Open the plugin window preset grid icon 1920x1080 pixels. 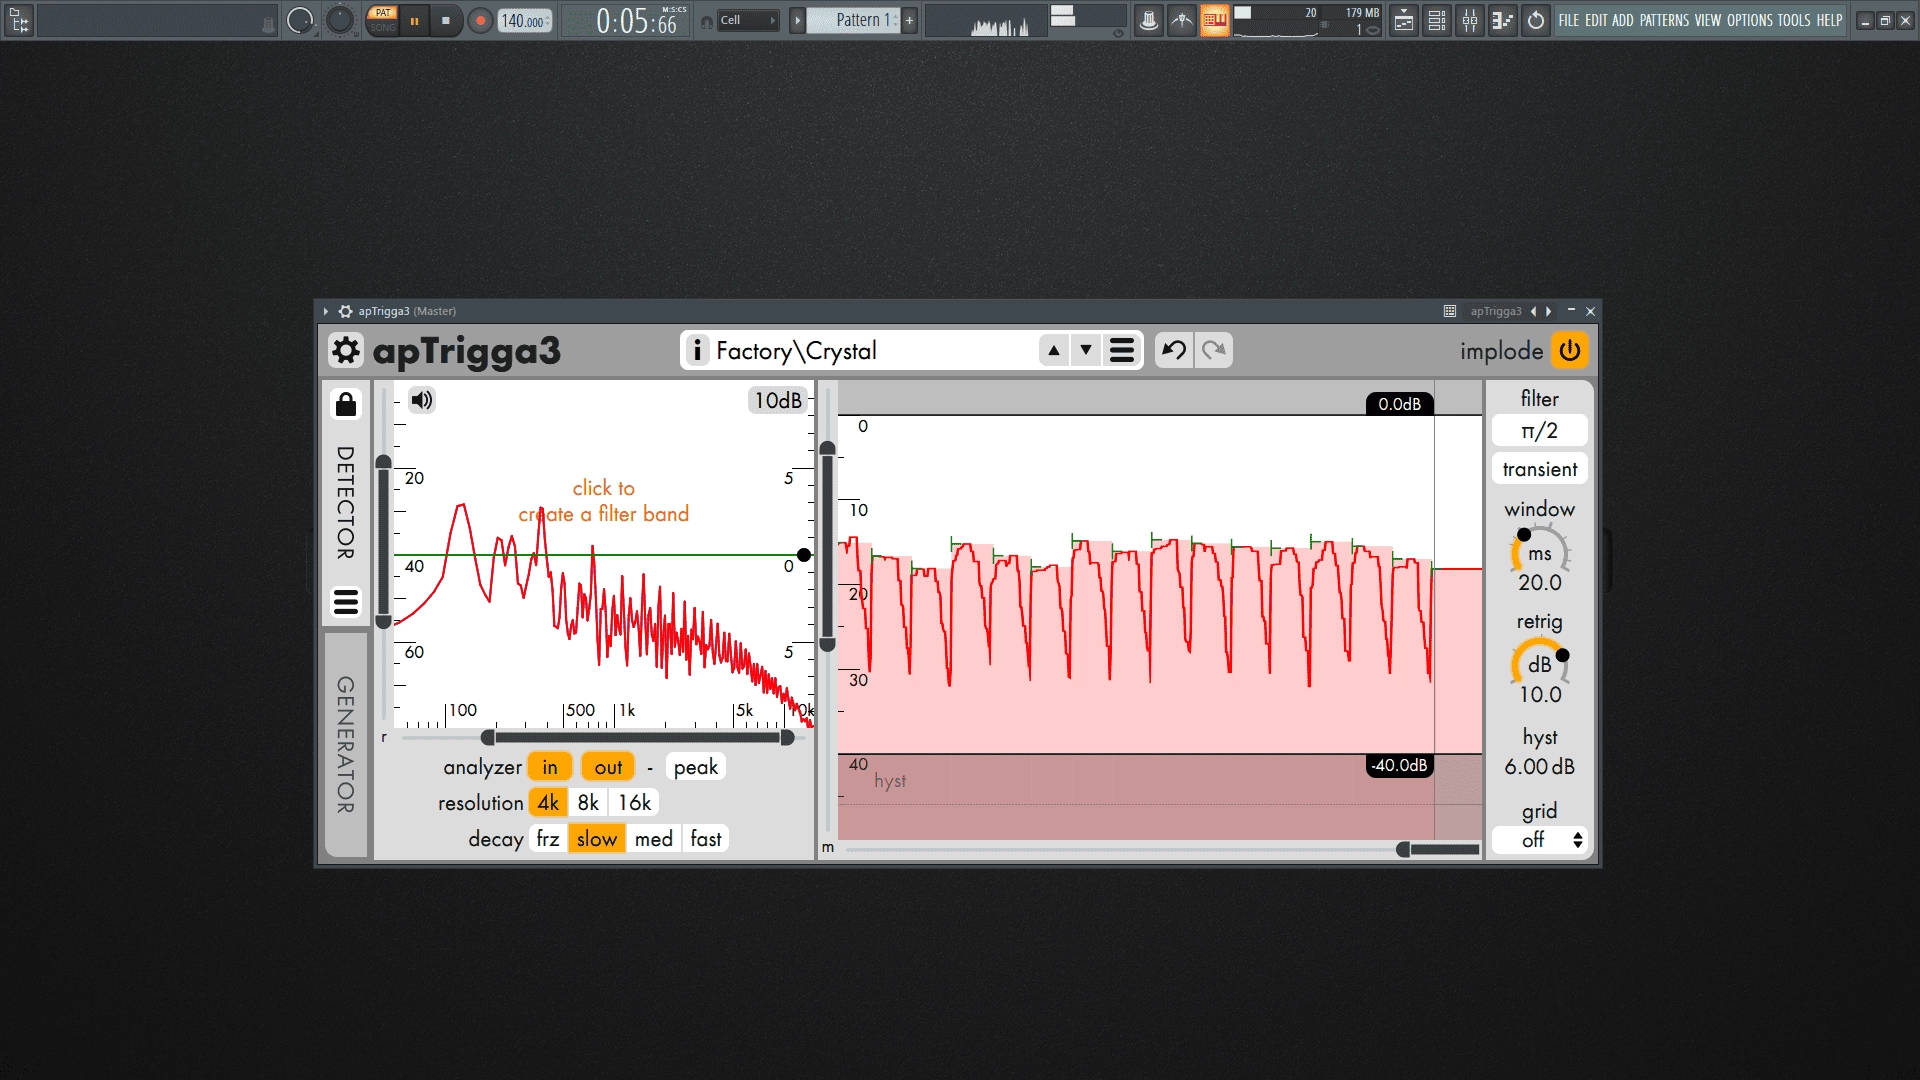tap(1450, 312)
